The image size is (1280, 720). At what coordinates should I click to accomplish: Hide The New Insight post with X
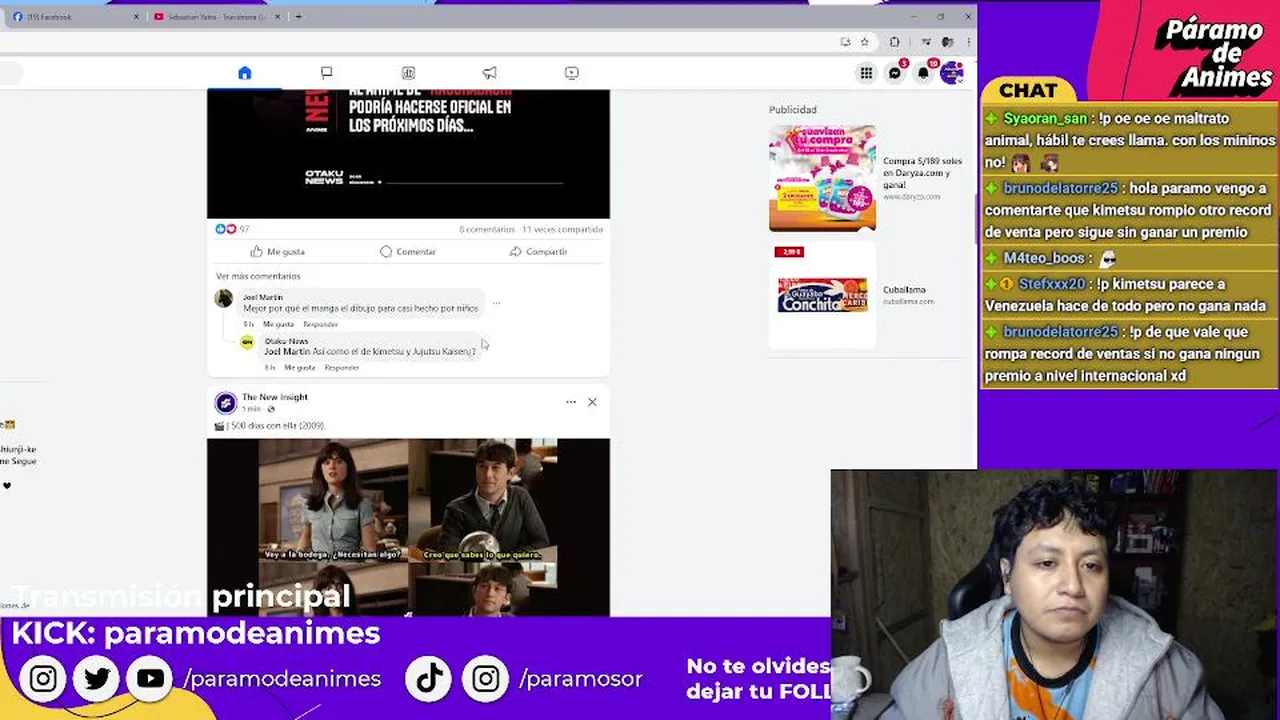tap(592, 402)
